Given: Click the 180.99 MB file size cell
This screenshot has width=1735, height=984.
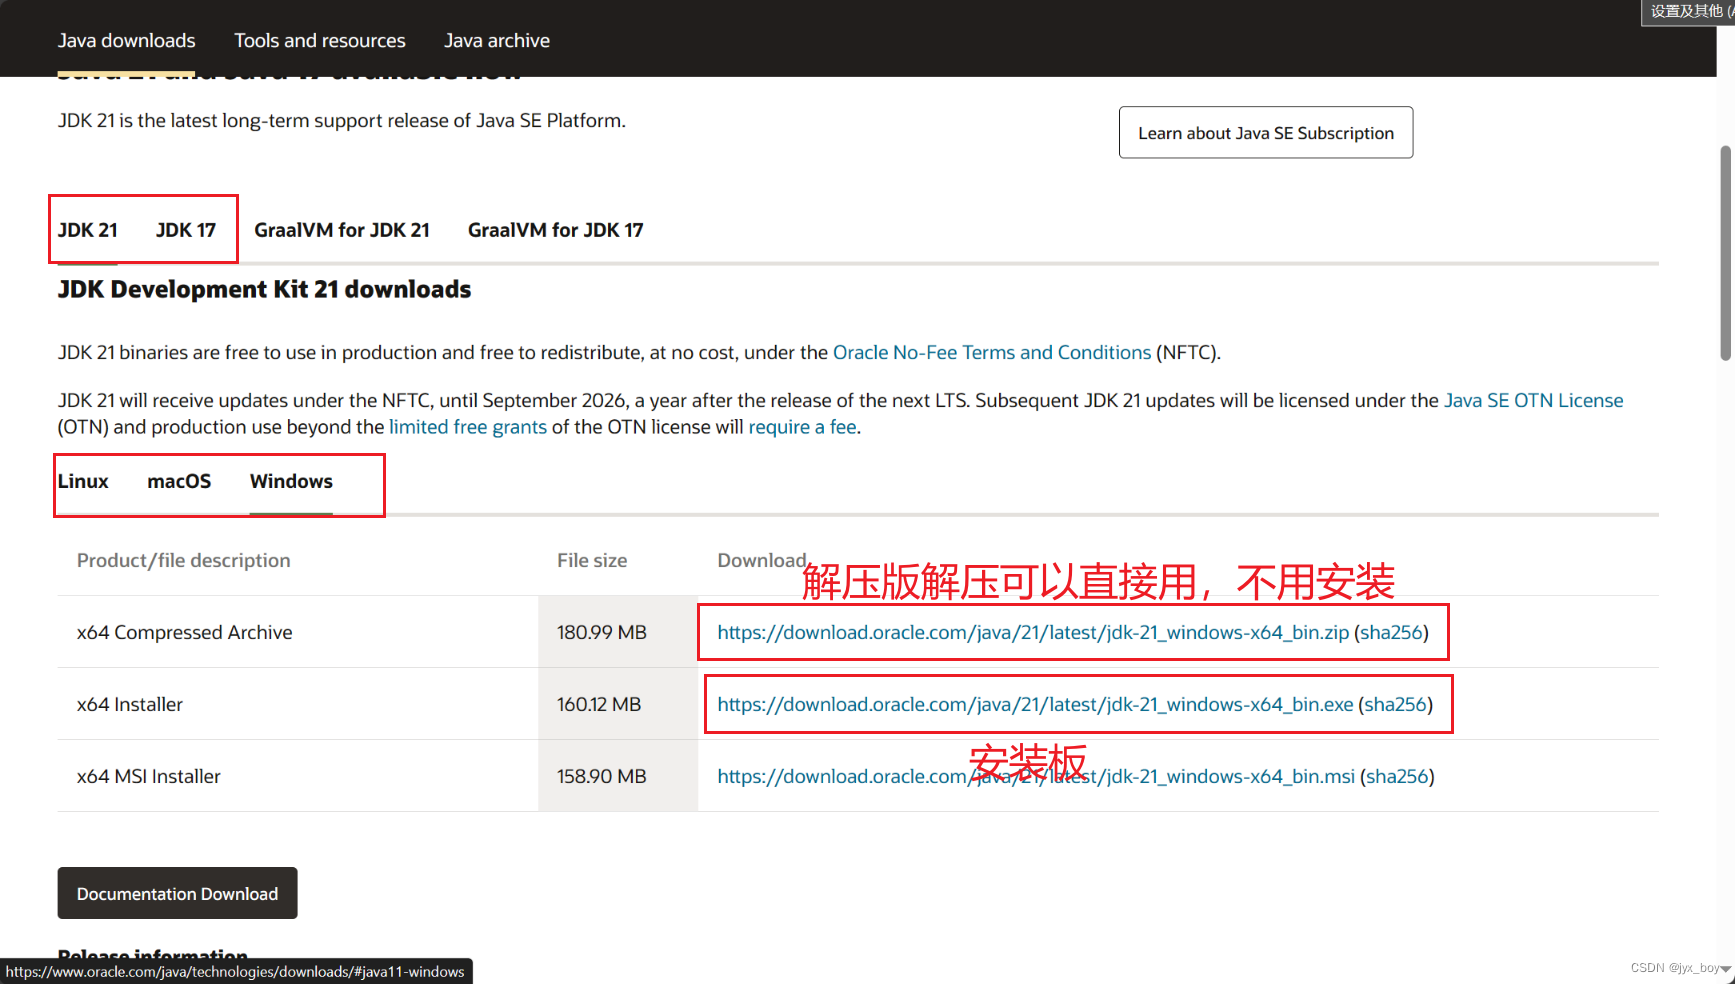Looking at the screenshot, I should point(618,632).
